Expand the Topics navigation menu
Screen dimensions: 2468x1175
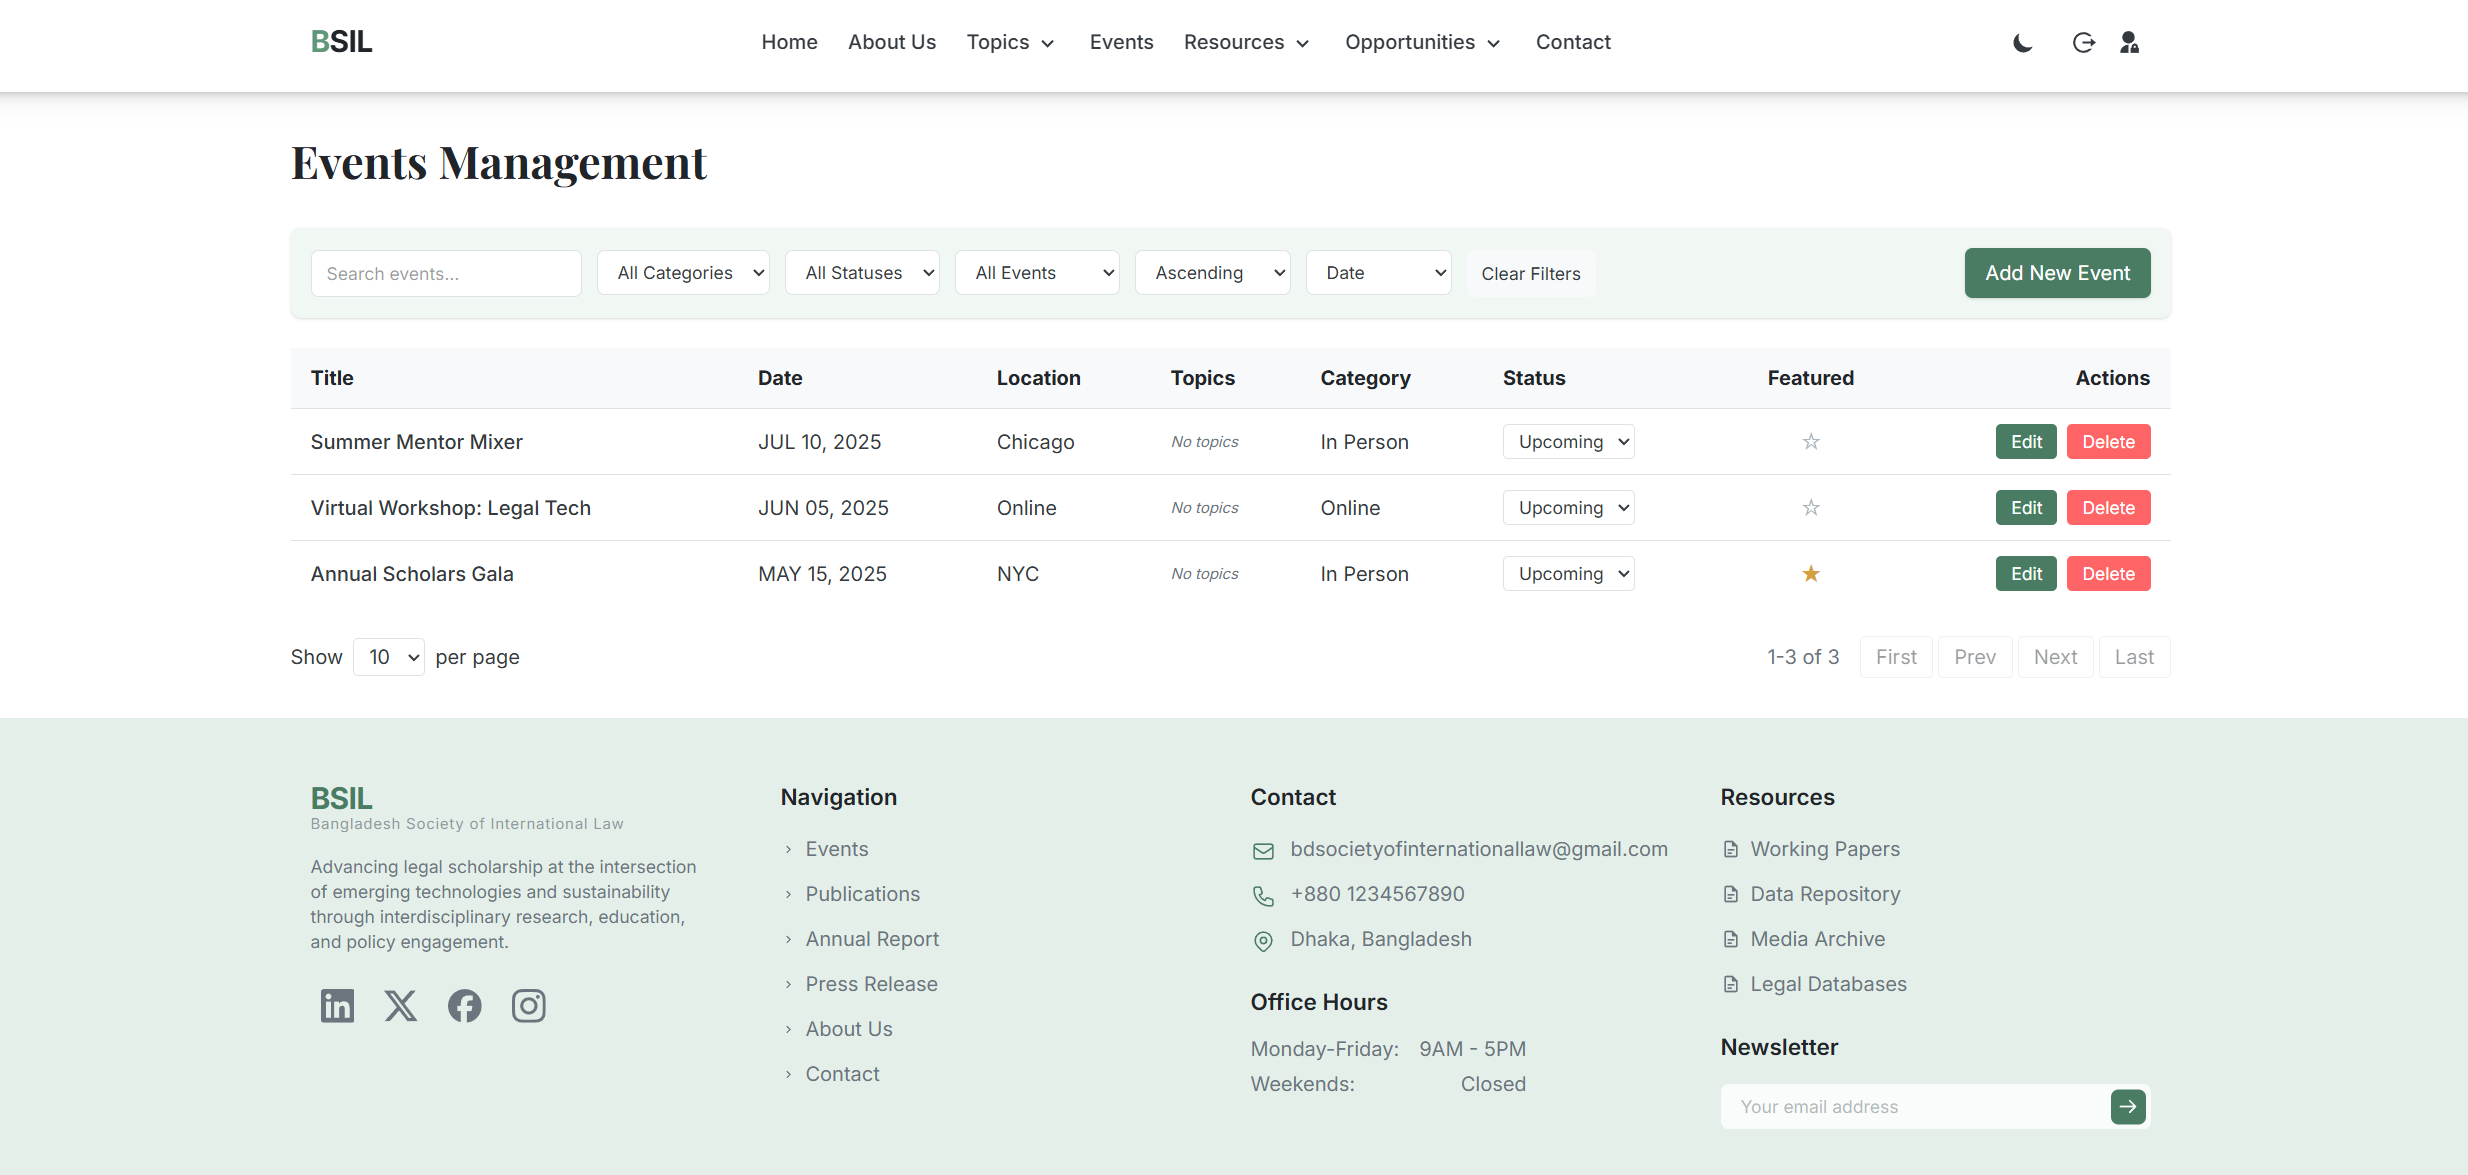pos(1010,42)
